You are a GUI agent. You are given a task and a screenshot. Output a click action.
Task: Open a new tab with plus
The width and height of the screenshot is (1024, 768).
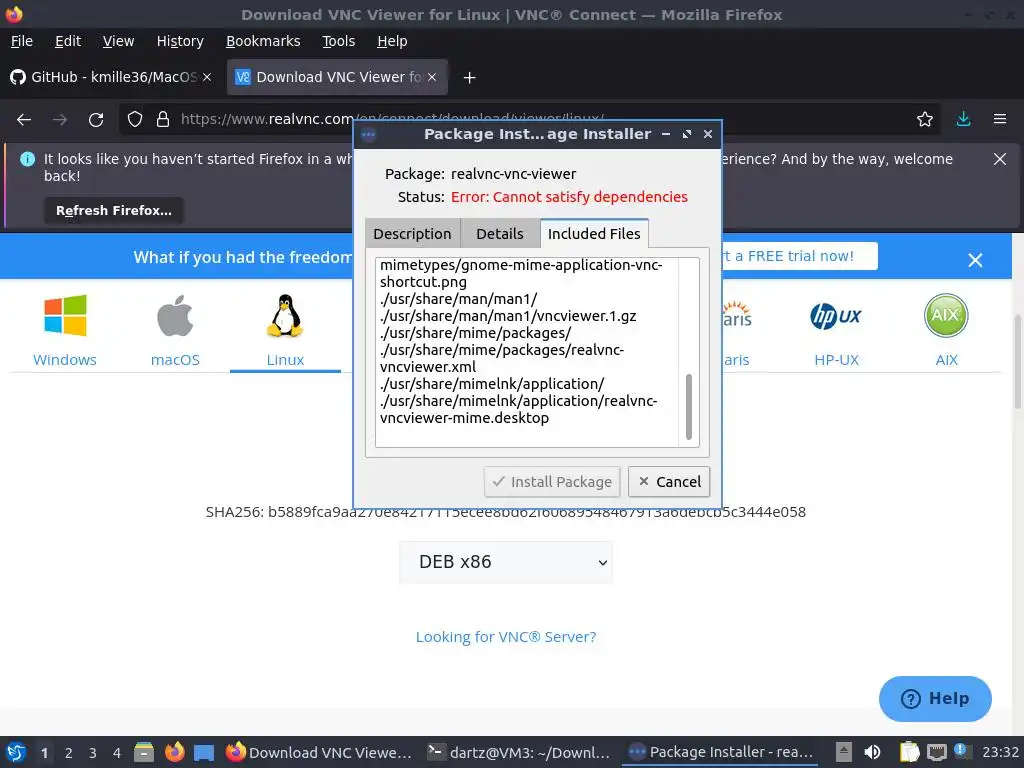coord(469,78)
